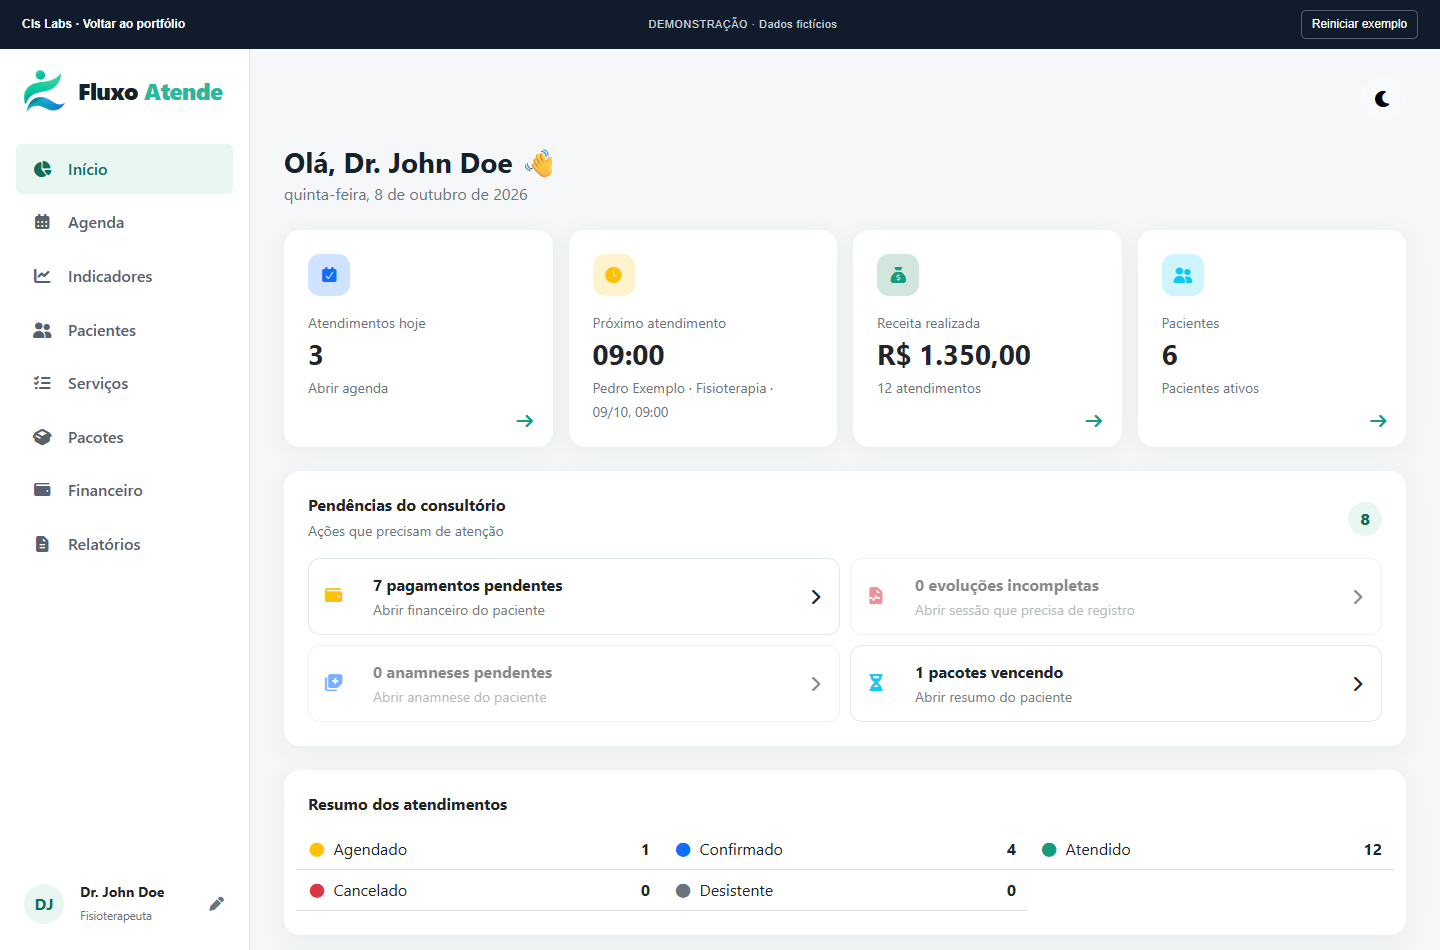Toggle dark mode with the moon icon
Viewport: 1440px width, 950px height.
pyautogui.click(x=1382, y=99)
